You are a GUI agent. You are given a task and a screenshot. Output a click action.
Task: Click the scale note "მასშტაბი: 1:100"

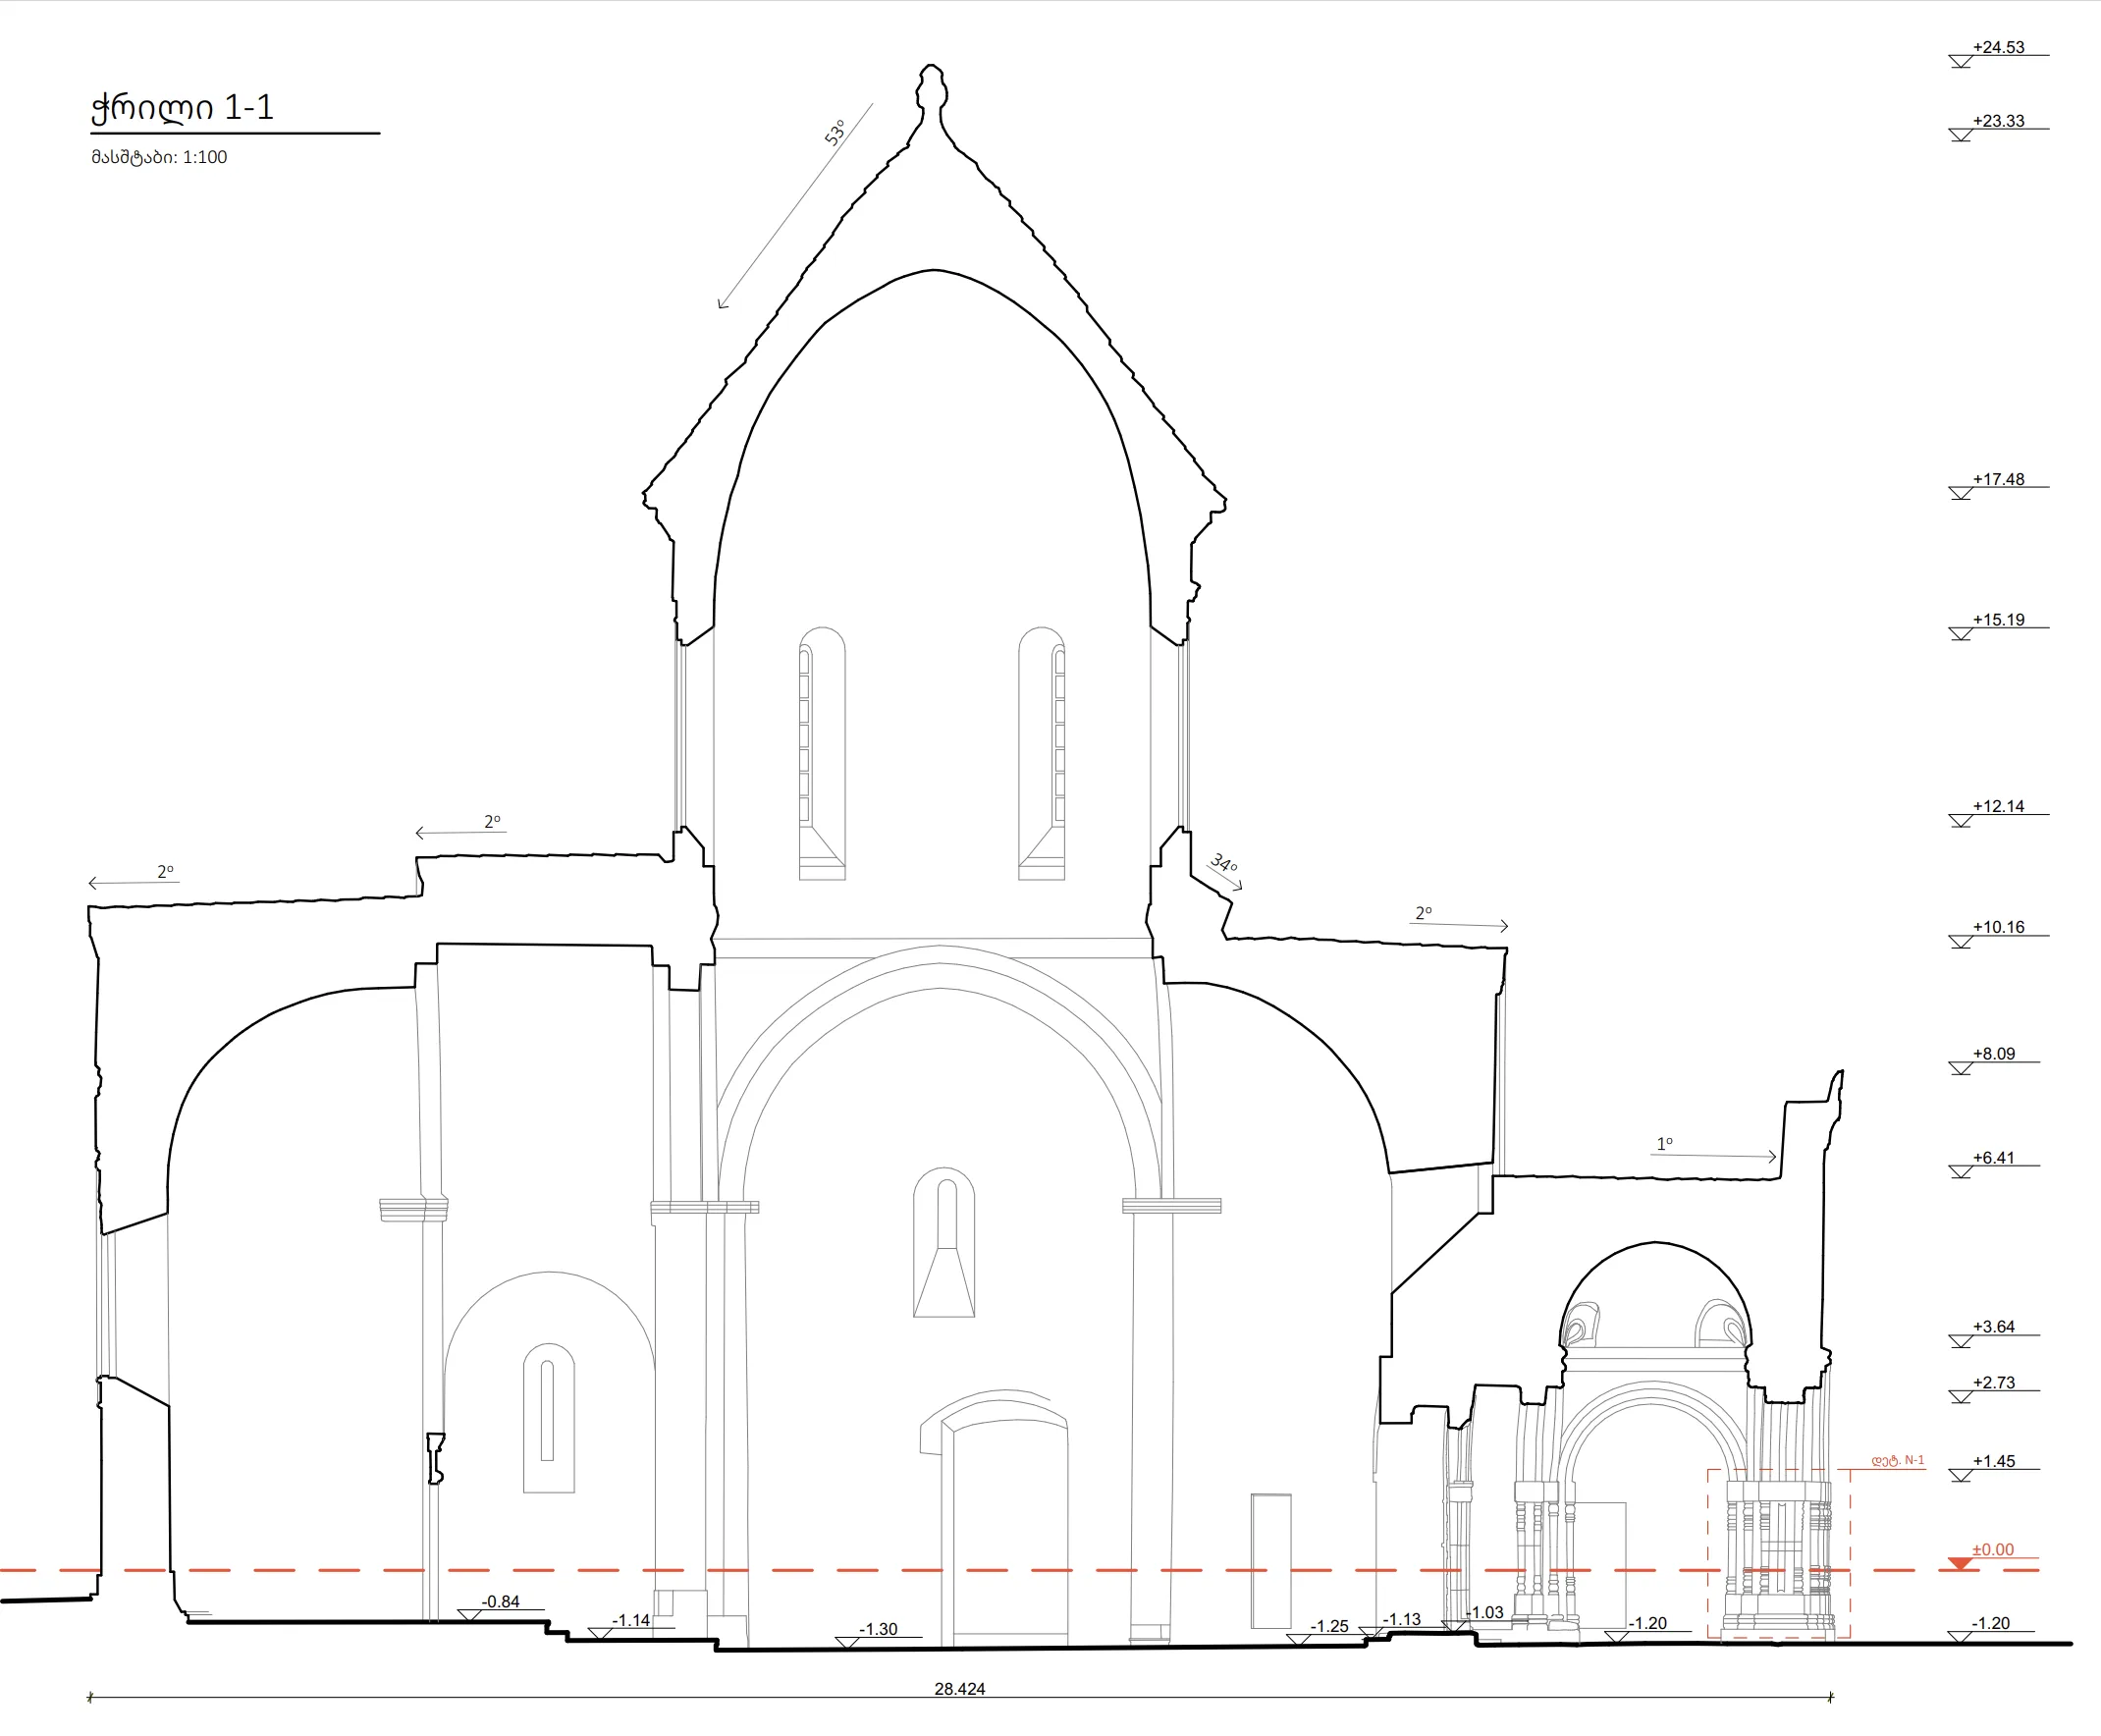(159, 157)
